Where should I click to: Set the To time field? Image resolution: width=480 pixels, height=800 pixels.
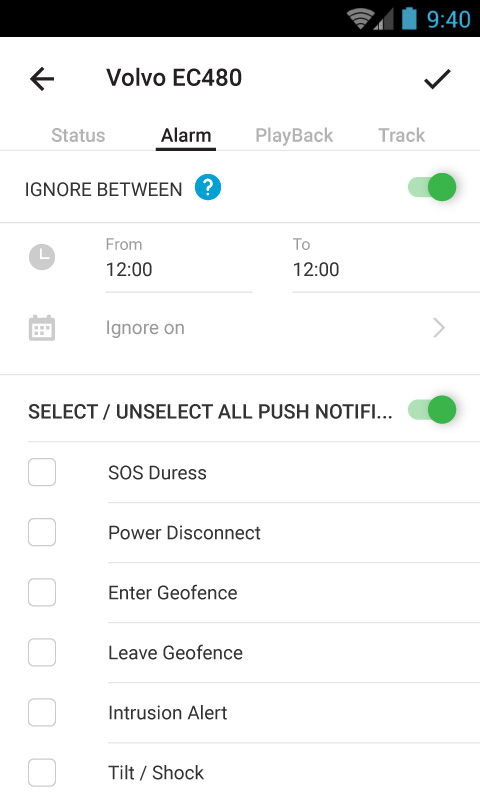386,264
